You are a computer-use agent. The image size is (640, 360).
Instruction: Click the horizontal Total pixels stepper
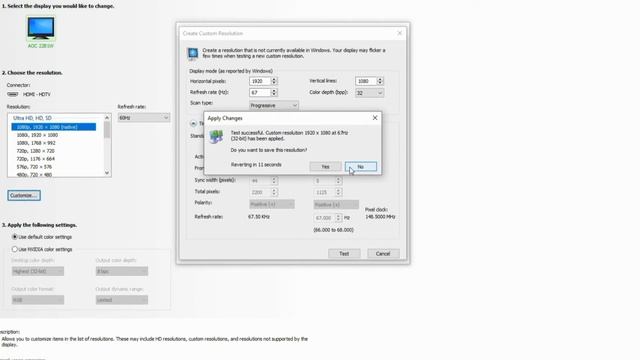click(x=274, y=192)
